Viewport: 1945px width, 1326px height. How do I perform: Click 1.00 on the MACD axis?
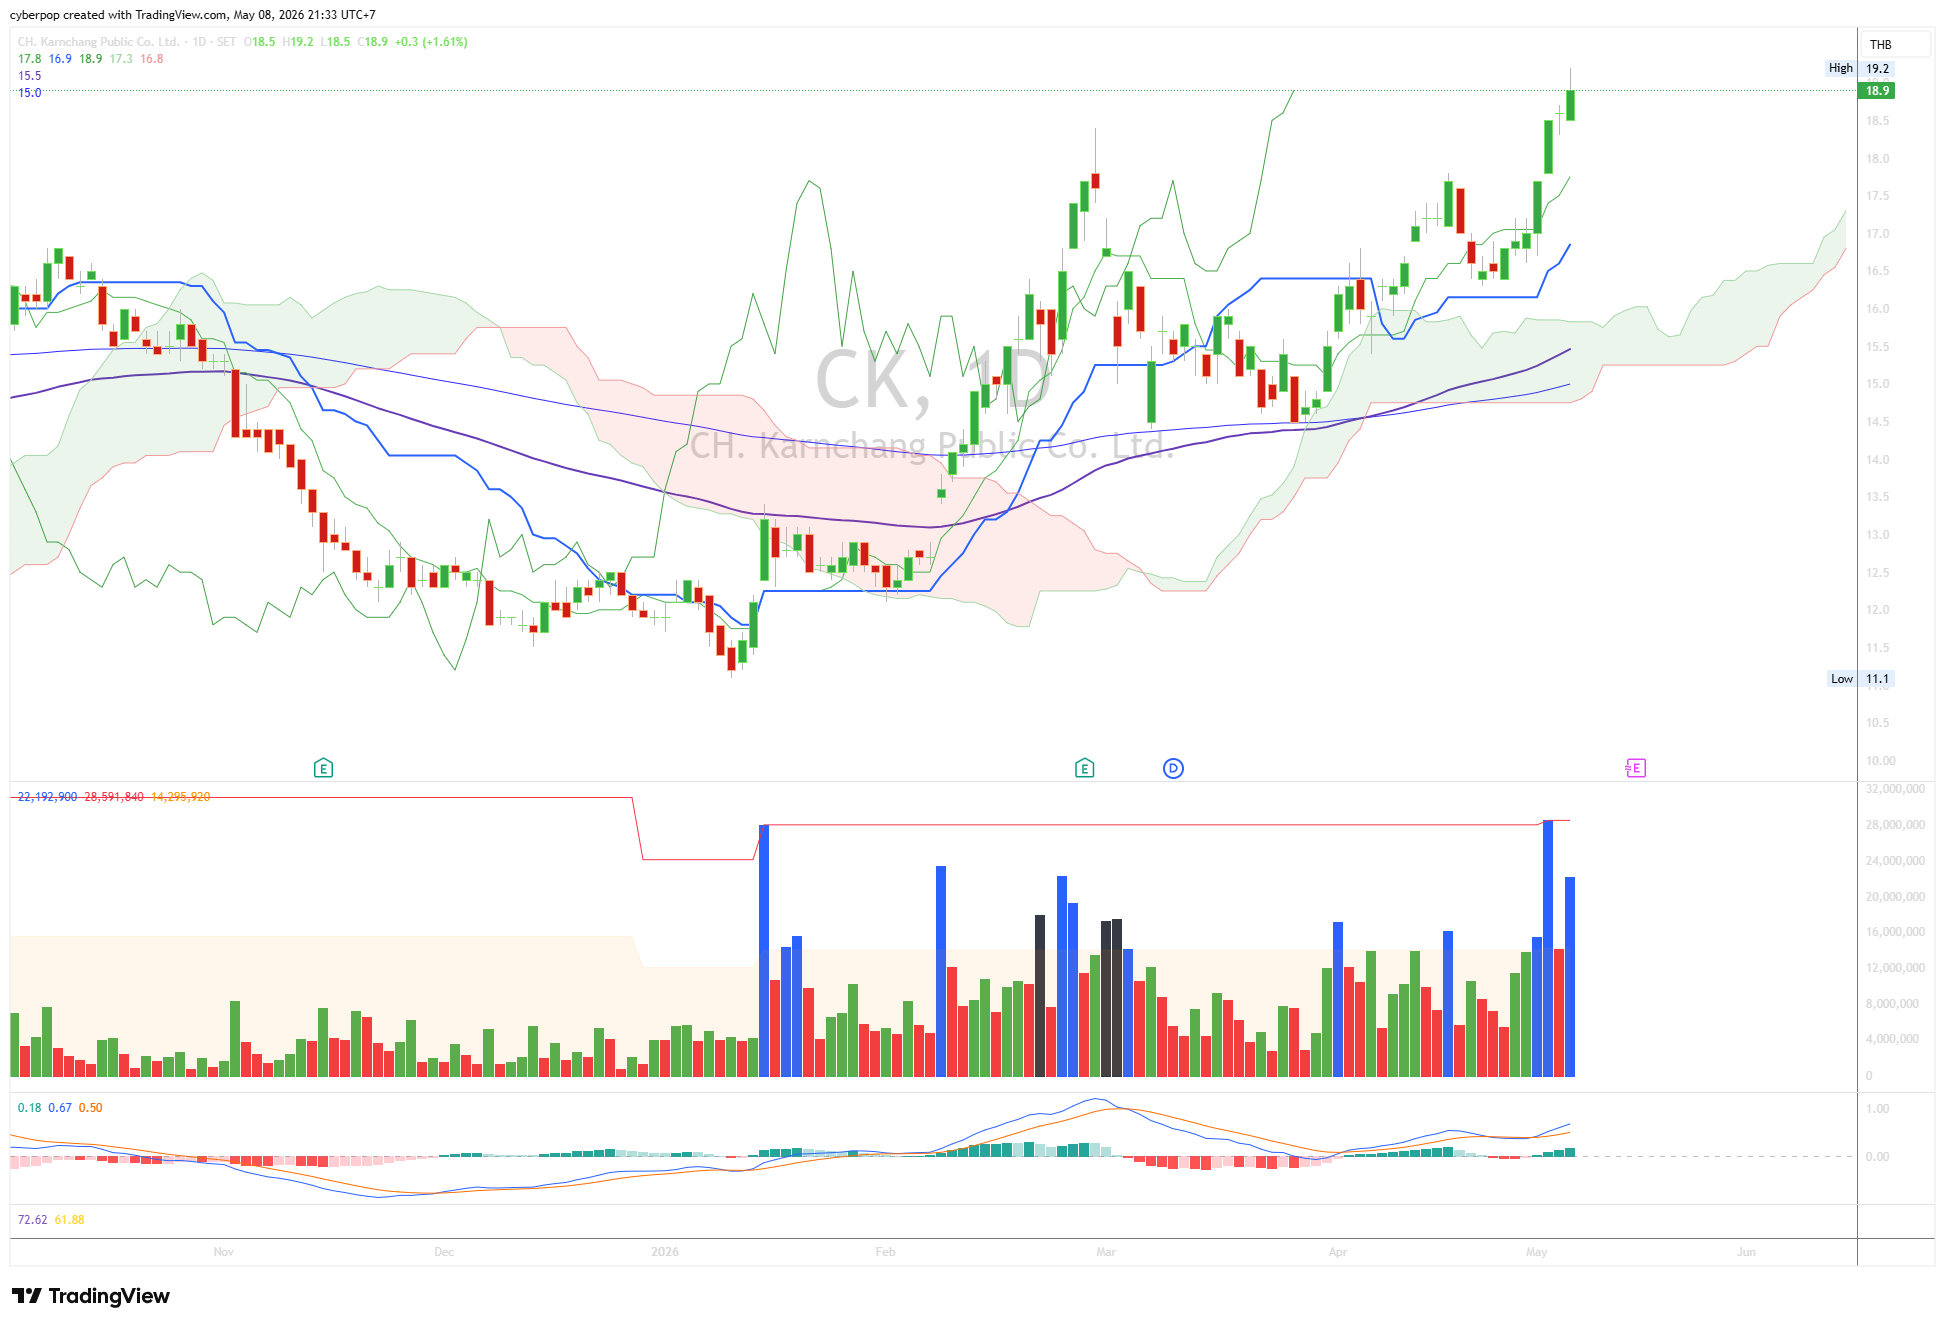pos(1877,1109)
